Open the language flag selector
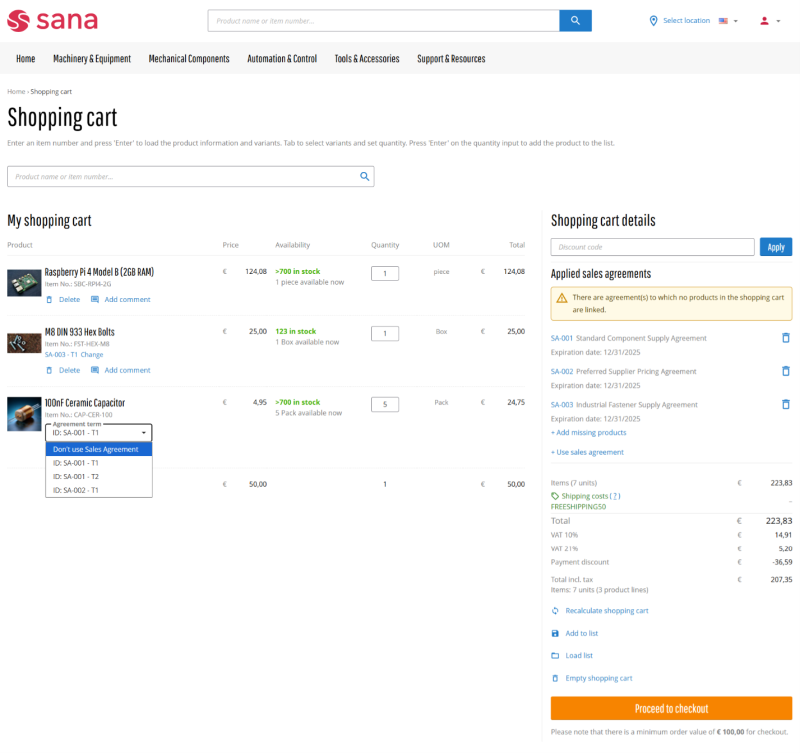Screen dimensions: 800x753 (727, 21)
